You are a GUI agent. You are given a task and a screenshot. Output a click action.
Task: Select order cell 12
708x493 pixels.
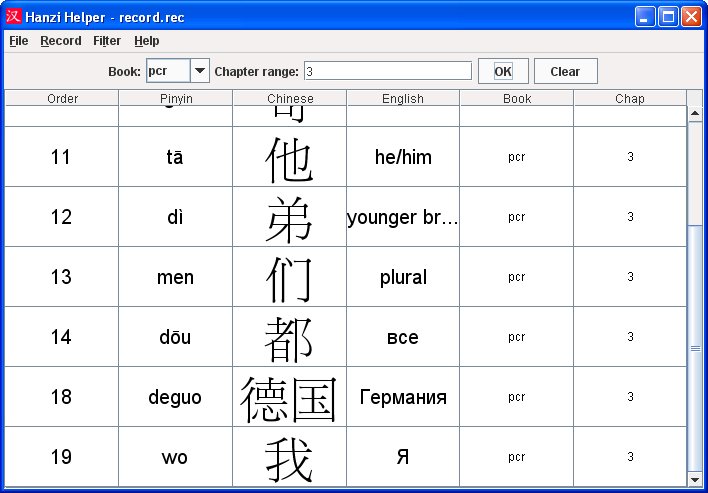tap(61, 217)
